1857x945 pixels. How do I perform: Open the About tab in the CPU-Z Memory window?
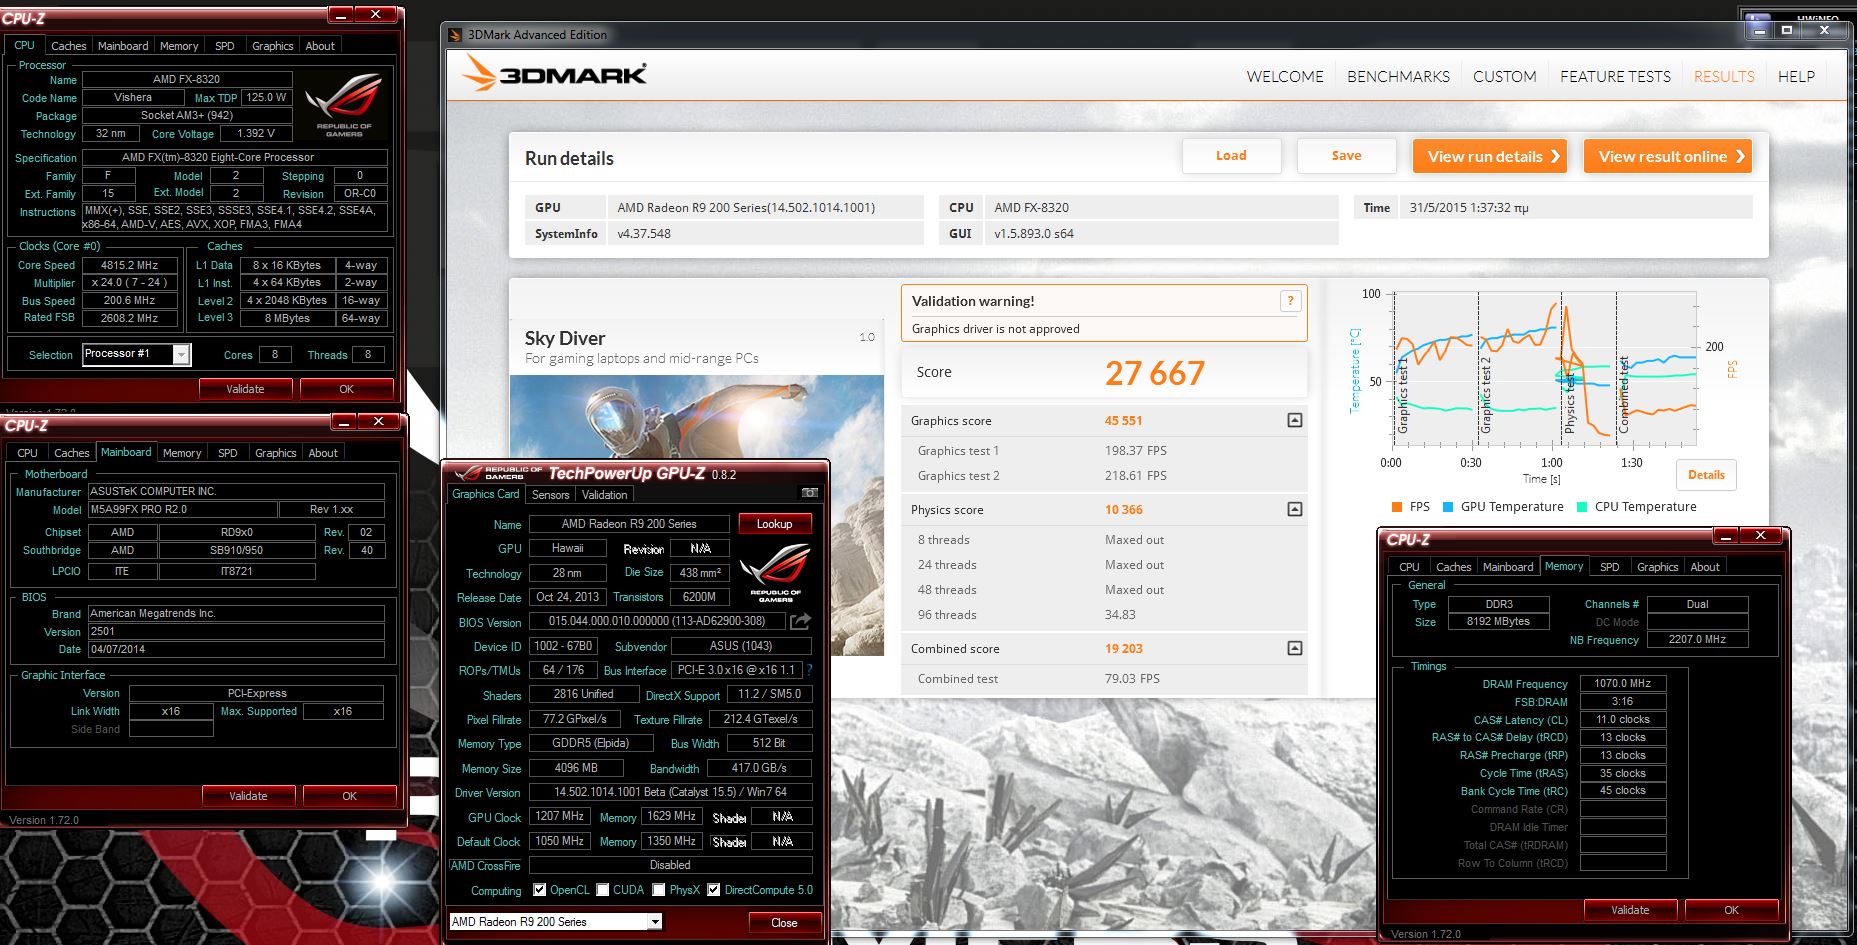click(x=1705, y=567)
